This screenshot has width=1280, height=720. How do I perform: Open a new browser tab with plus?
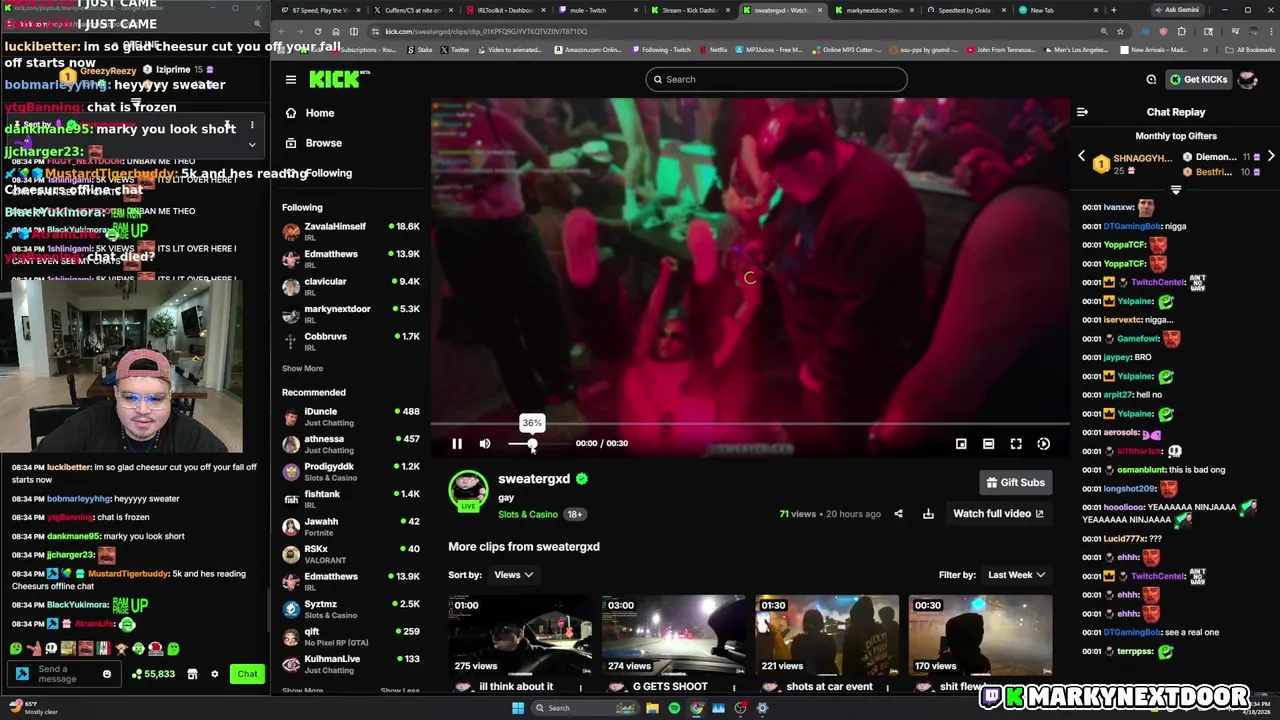pos(1113,10)
